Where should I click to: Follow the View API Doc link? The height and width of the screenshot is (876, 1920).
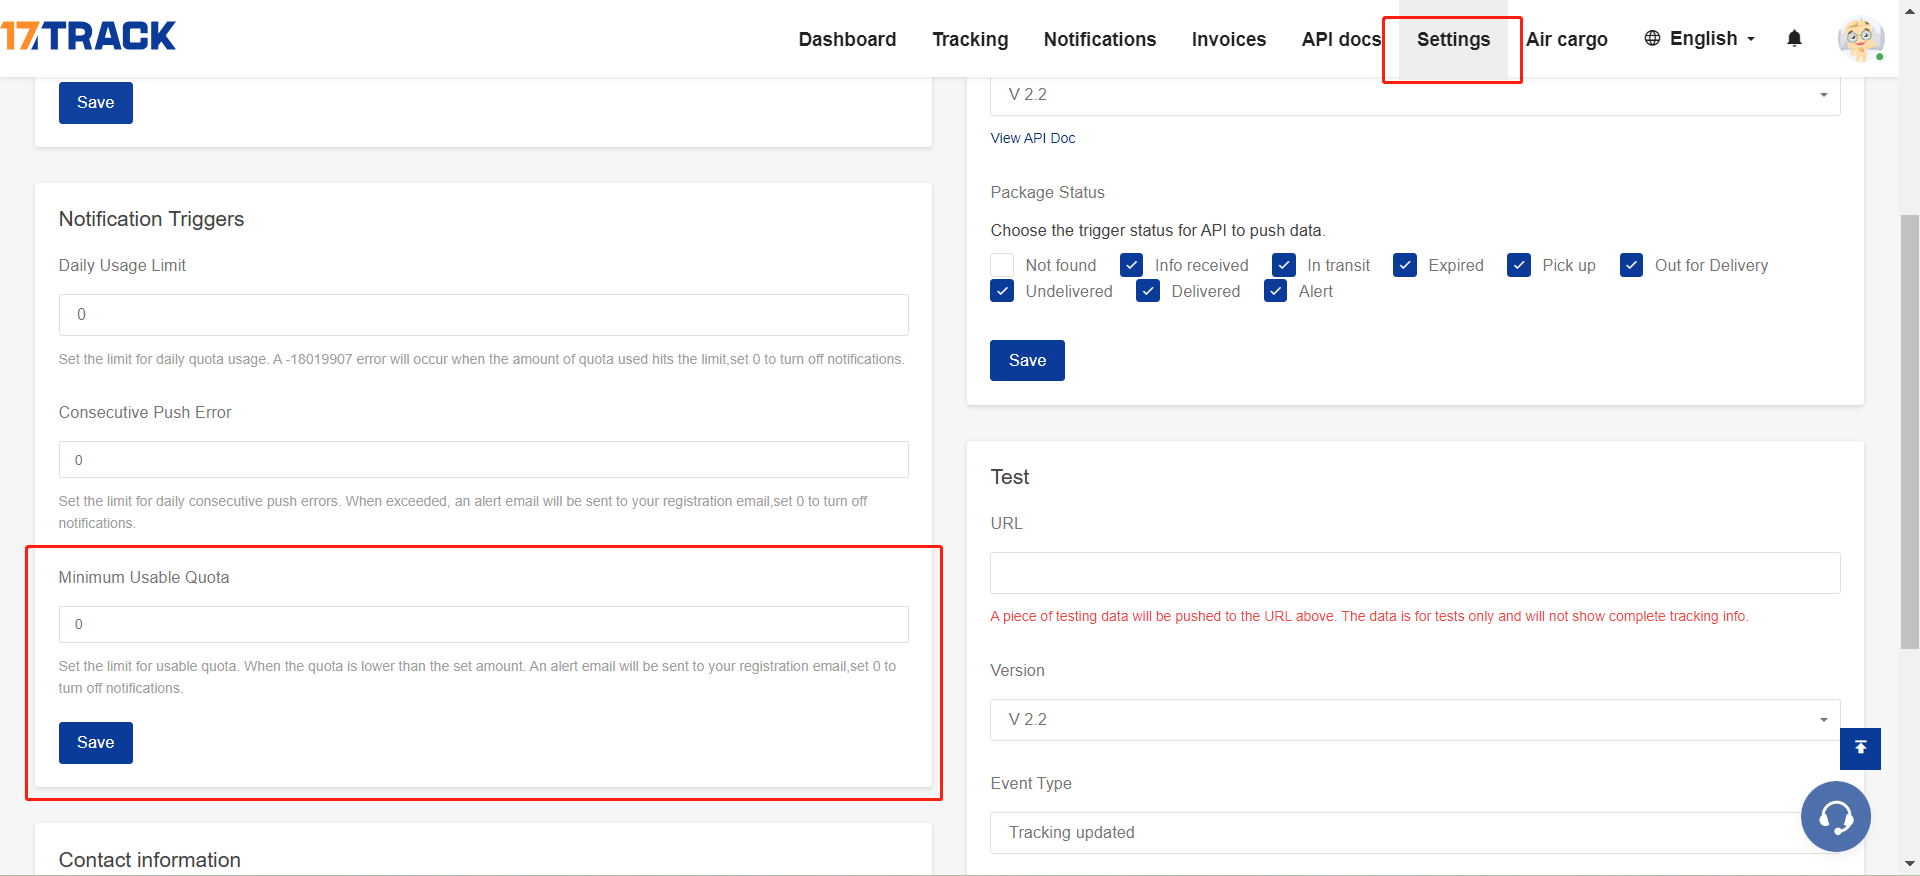point(1032,138)
